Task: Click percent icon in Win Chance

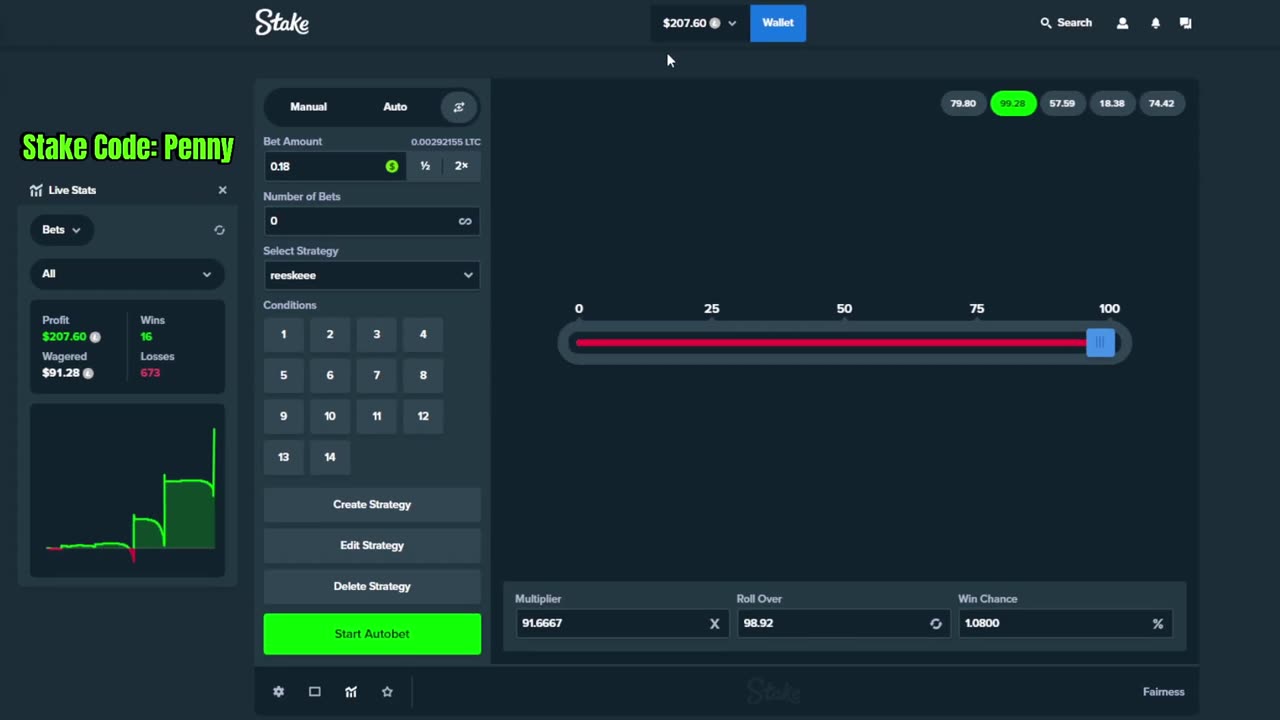Action: click(1157, 623)
